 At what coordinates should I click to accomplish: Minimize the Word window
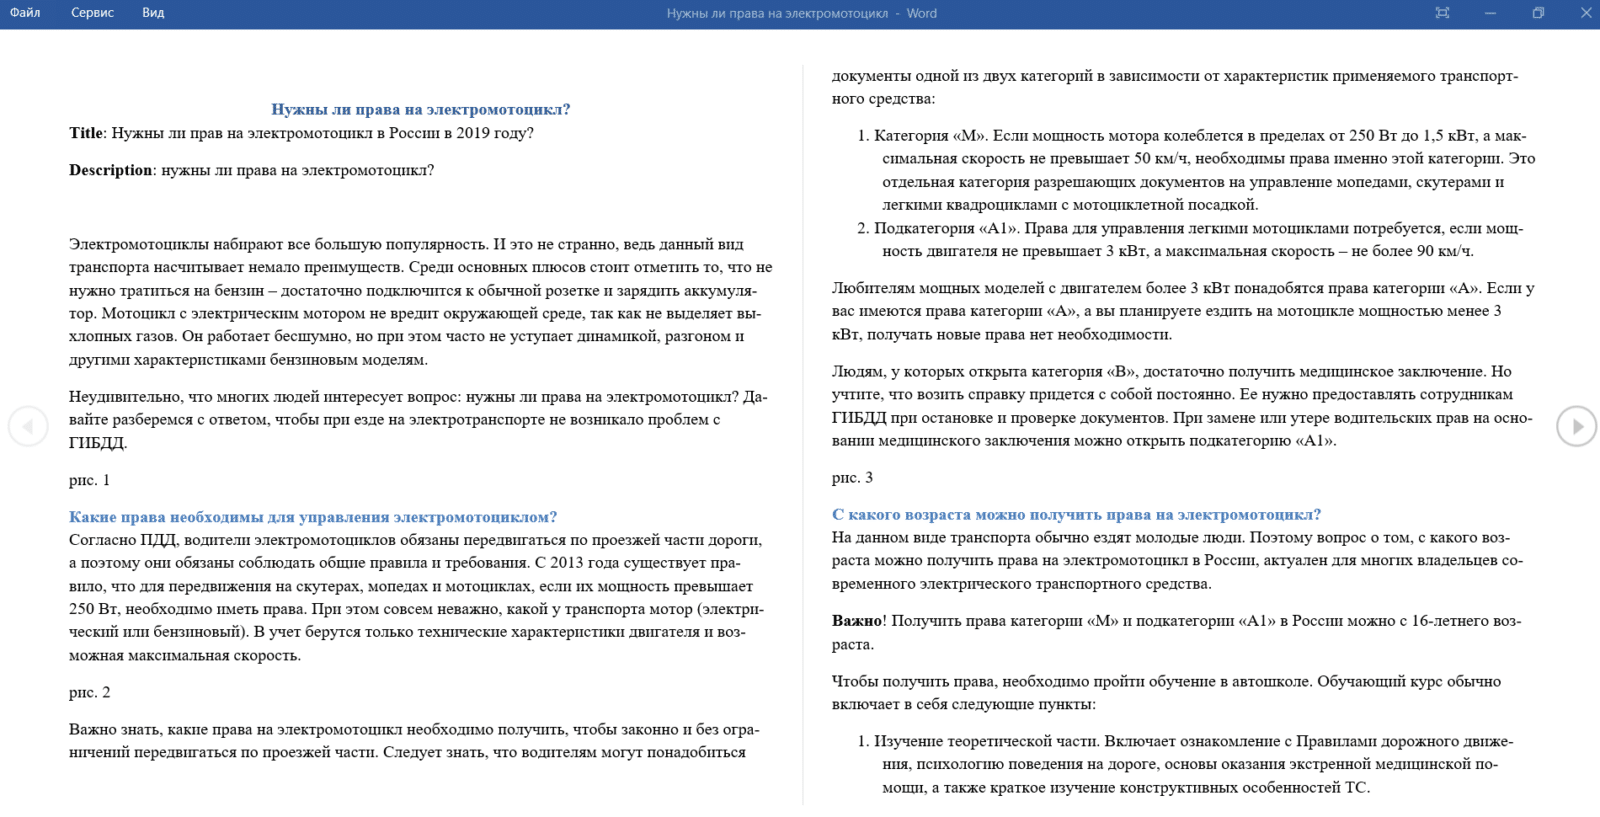coord(1490,13)
